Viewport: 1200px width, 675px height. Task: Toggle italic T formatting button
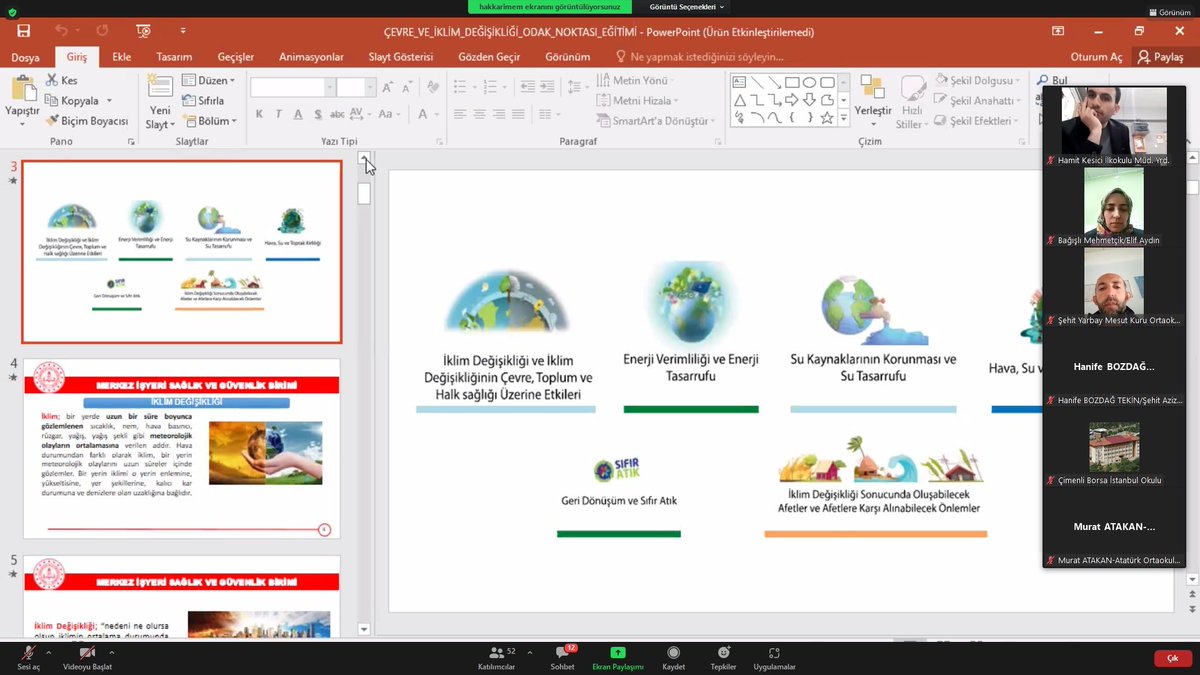(x=278, y=115)
